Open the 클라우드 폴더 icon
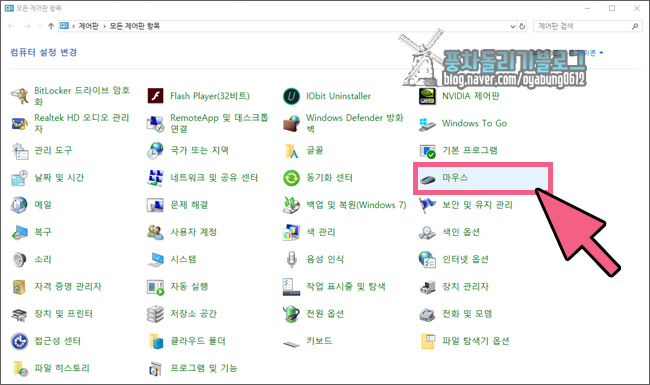 coord(155,341)
